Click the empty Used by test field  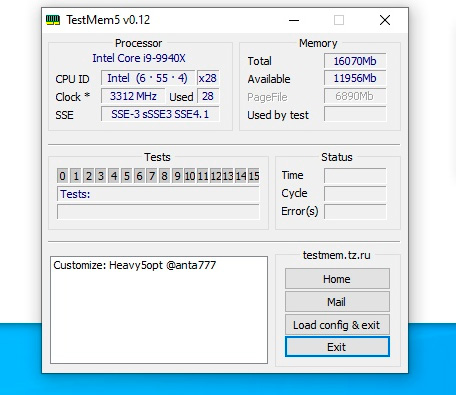click(x=355, y=114)
